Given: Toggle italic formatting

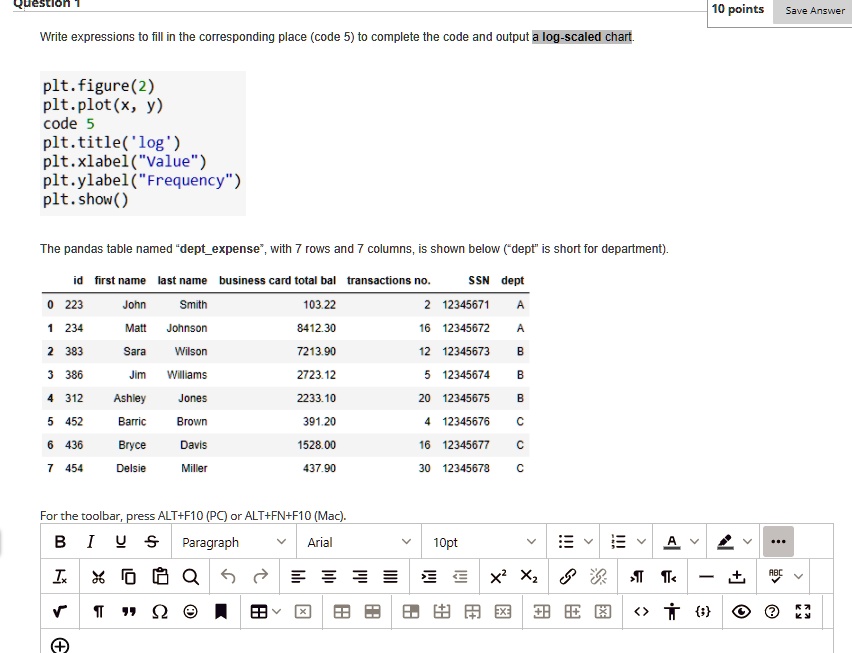Looking at the screenshot, I should [90, 542].
